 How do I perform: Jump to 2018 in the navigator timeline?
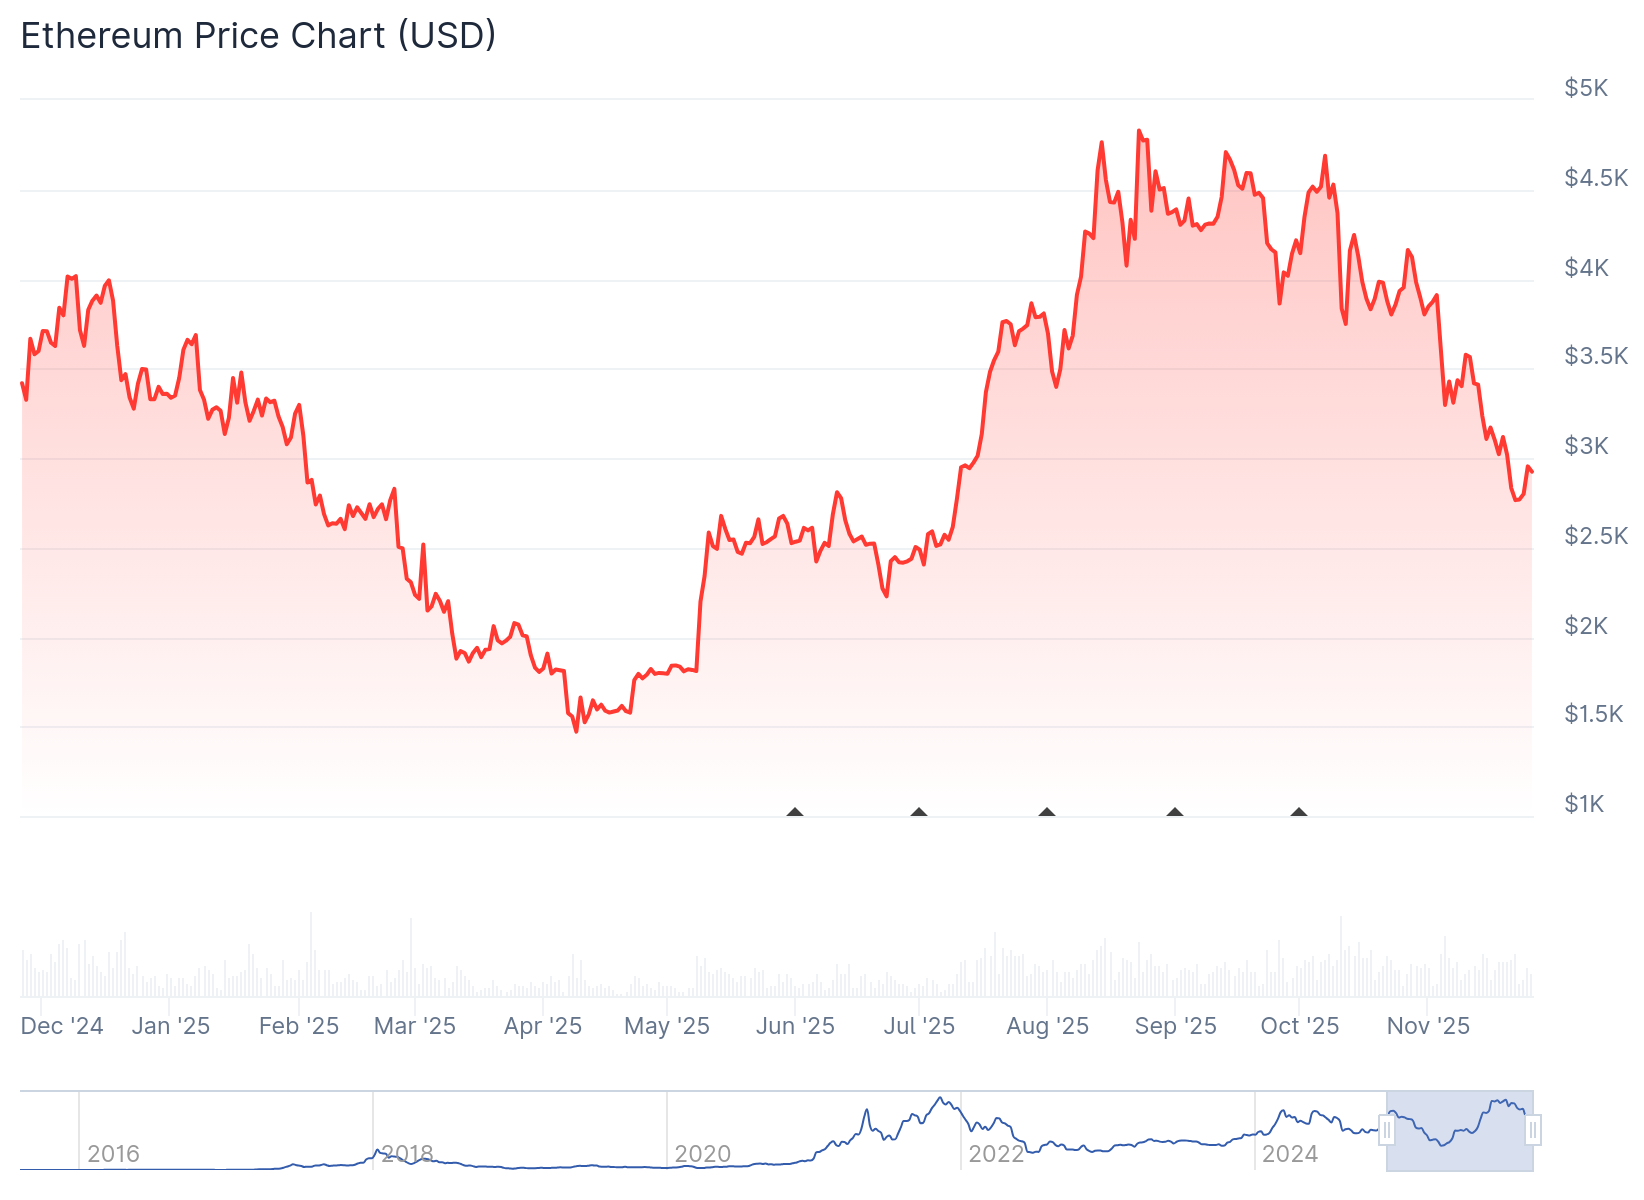tap(407, 1154)
